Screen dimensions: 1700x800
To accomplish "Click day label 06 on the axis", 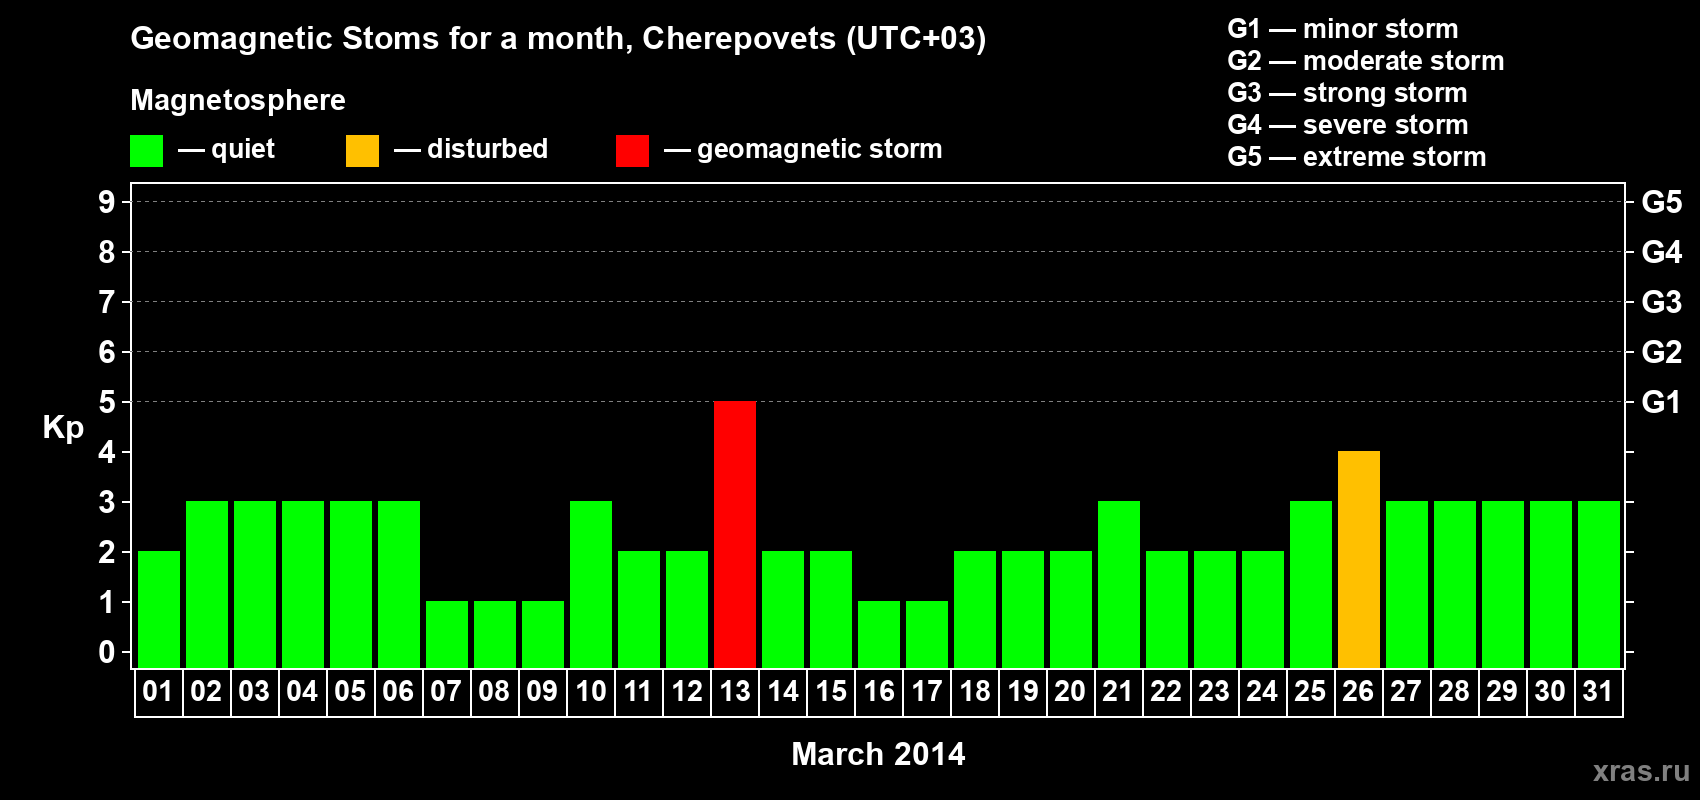I will pyautogui.click(x=398, y=692).
